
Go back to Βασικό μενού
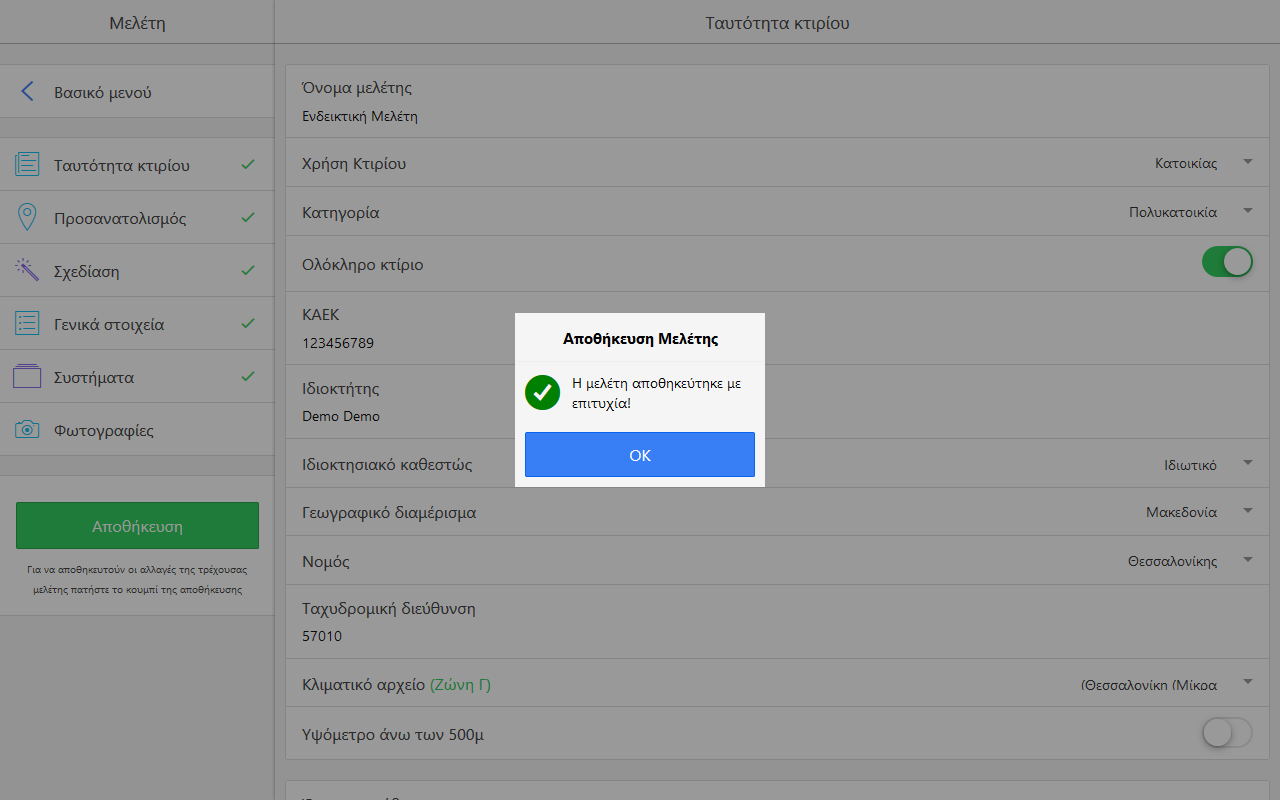(x=137, y=92)
